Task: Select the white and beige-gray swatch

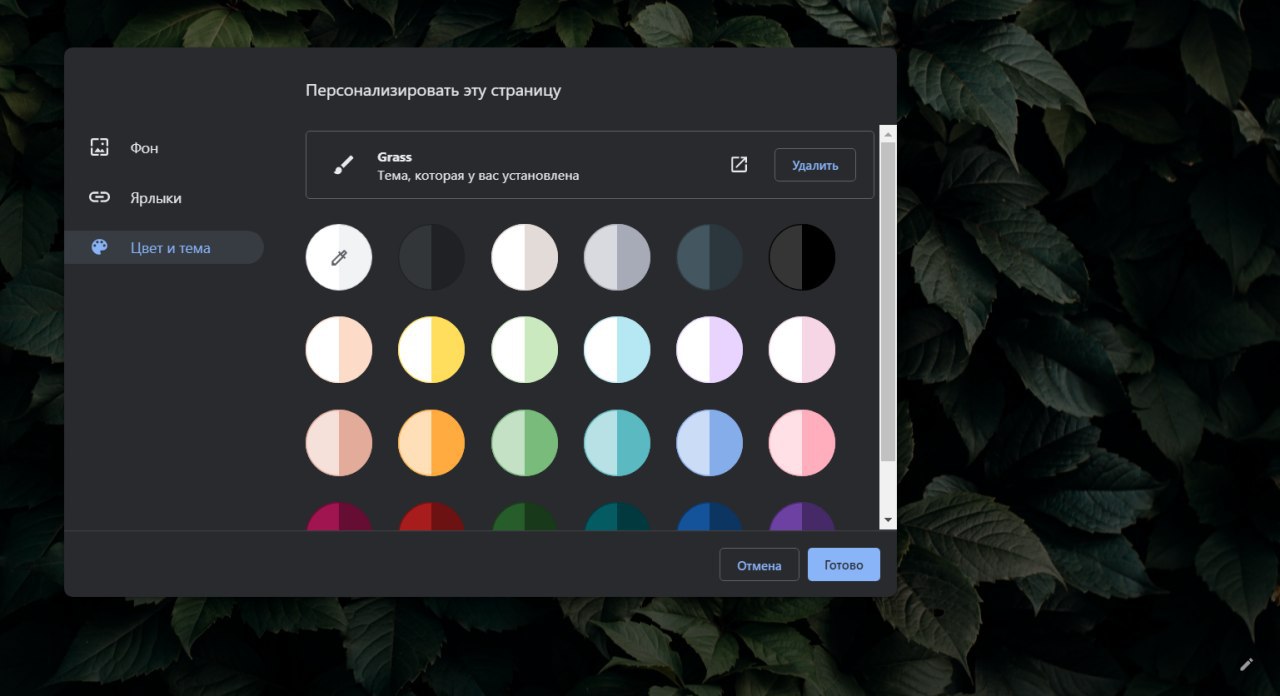Action: click(524, 258)
